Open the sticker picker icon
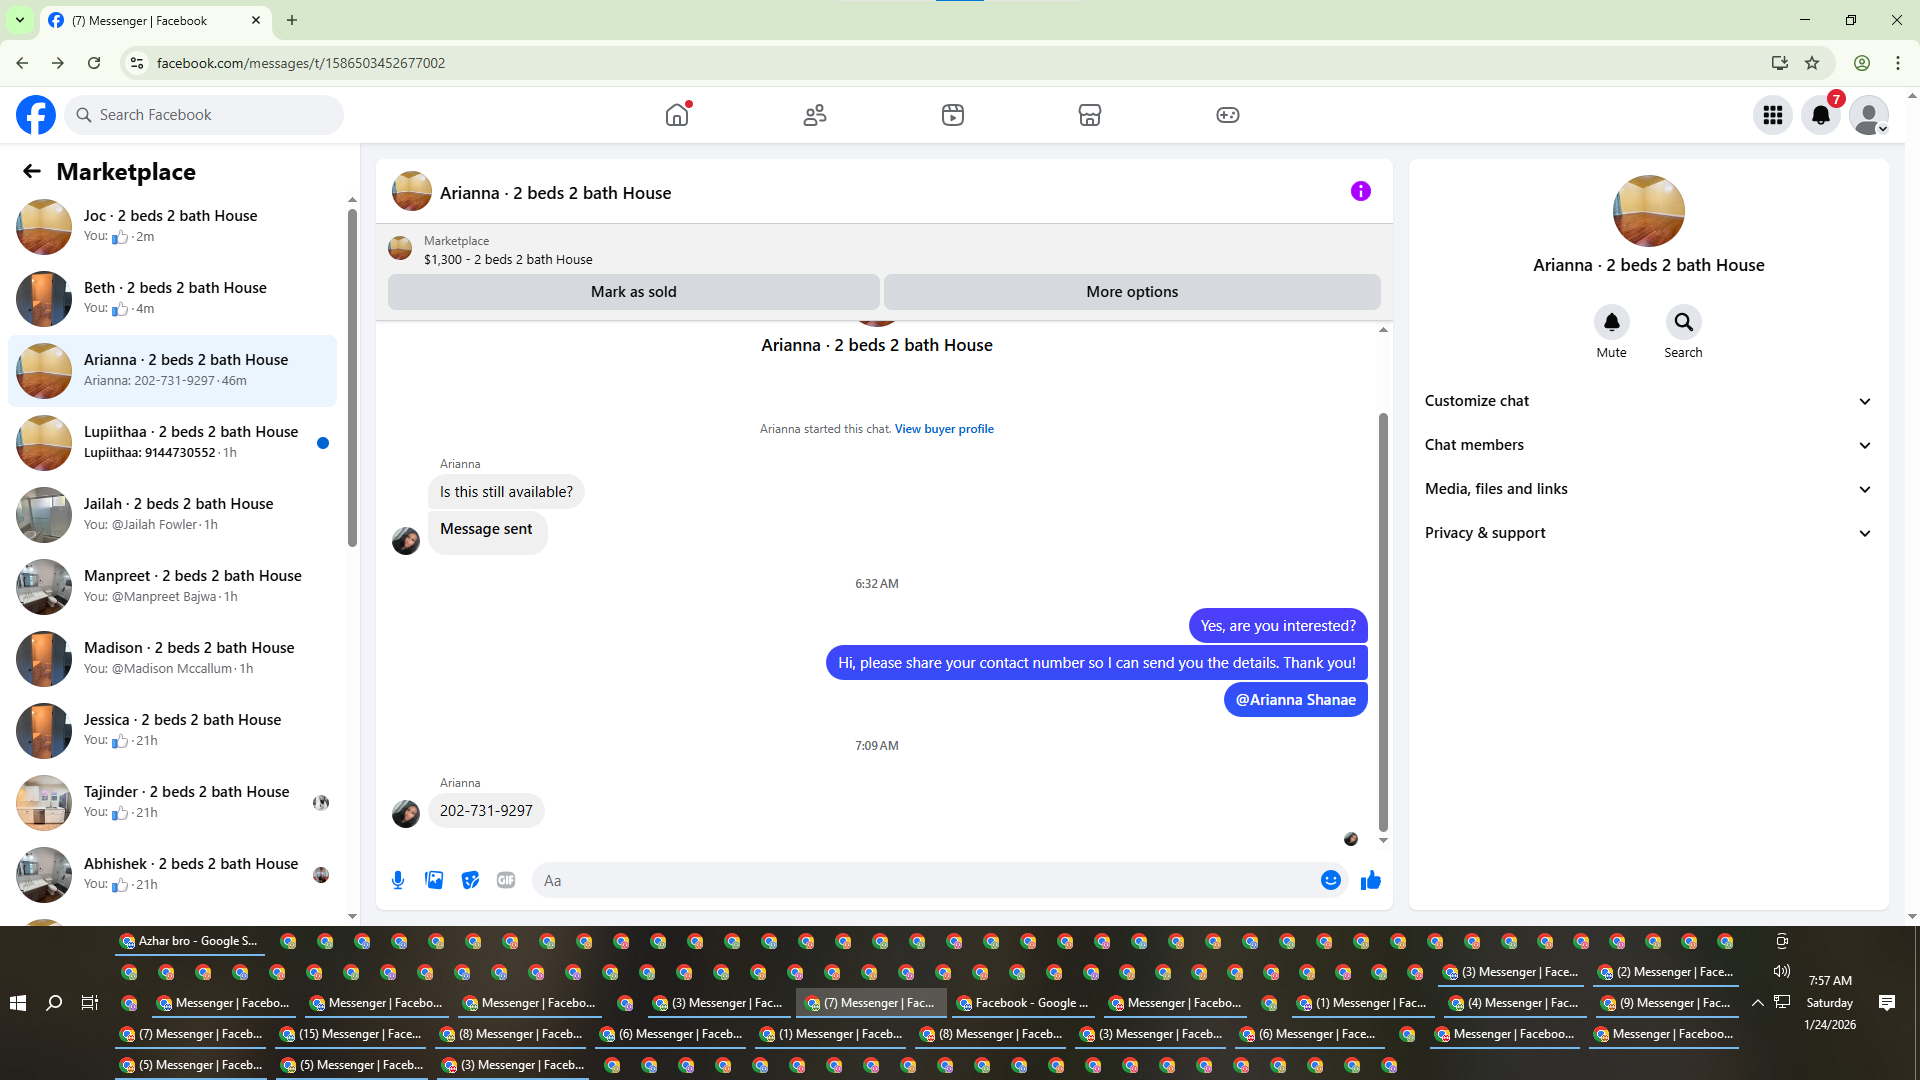 point(470,880)
